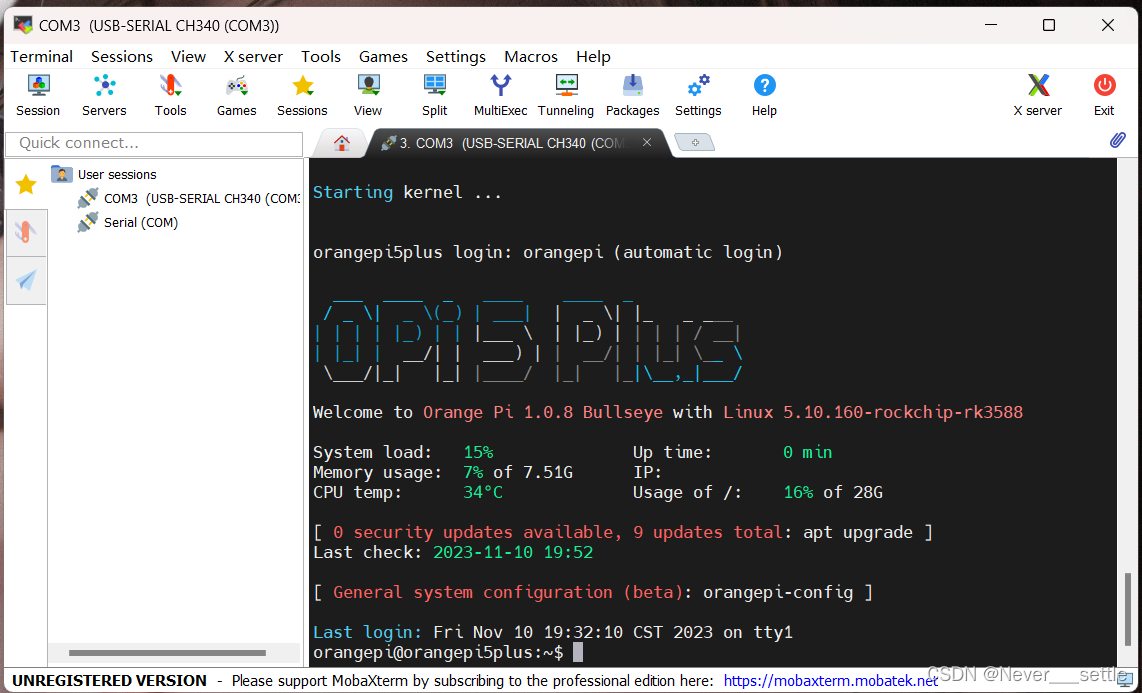
Task: Open the mobaxterm.mobatek.net link
Action: click(x=831, y=681)
